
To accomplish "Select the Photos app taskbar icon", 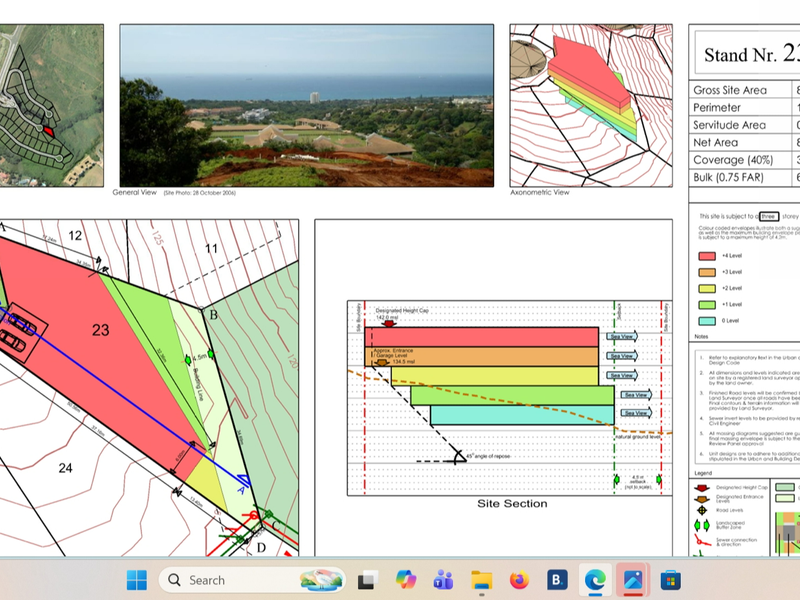I will [x=633, y=580].
